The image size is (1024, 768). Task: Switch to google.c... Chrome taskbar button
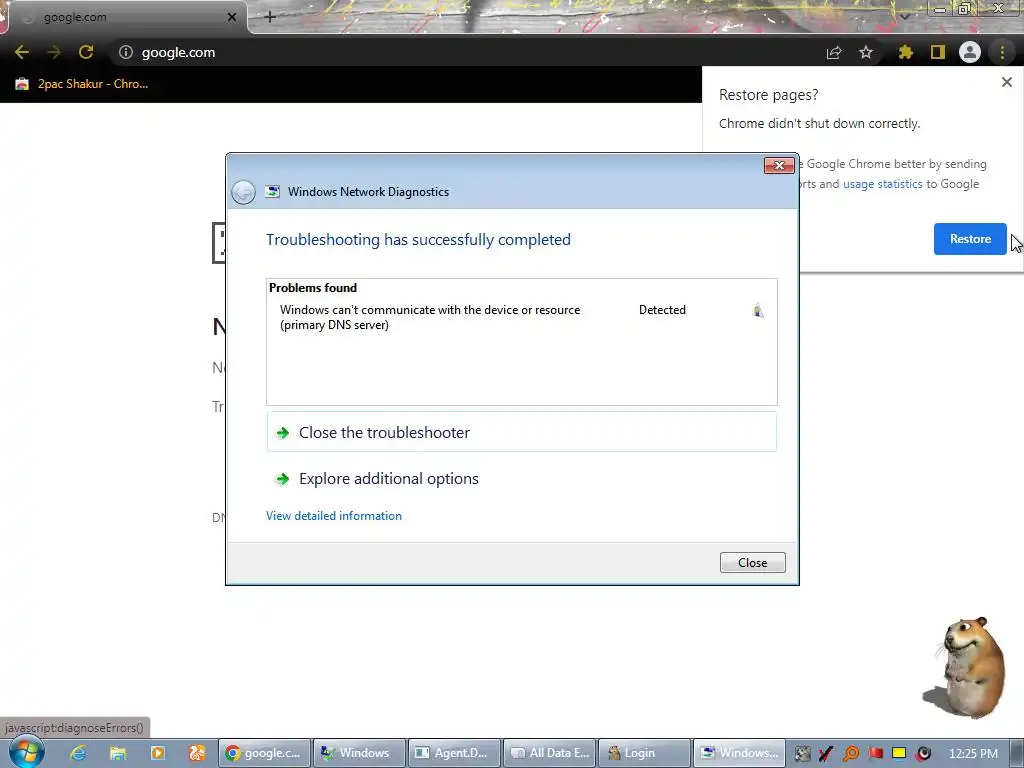264,753
